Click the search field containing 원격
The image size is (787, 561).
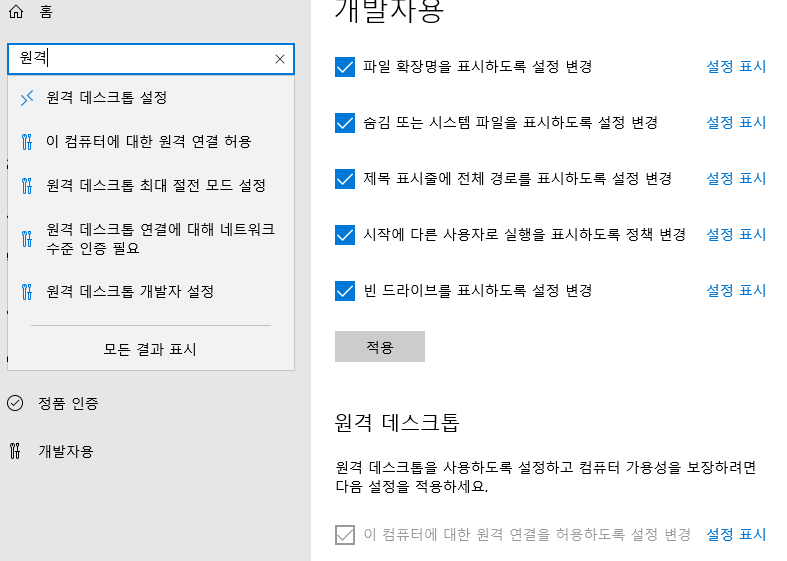click(151, 59)
